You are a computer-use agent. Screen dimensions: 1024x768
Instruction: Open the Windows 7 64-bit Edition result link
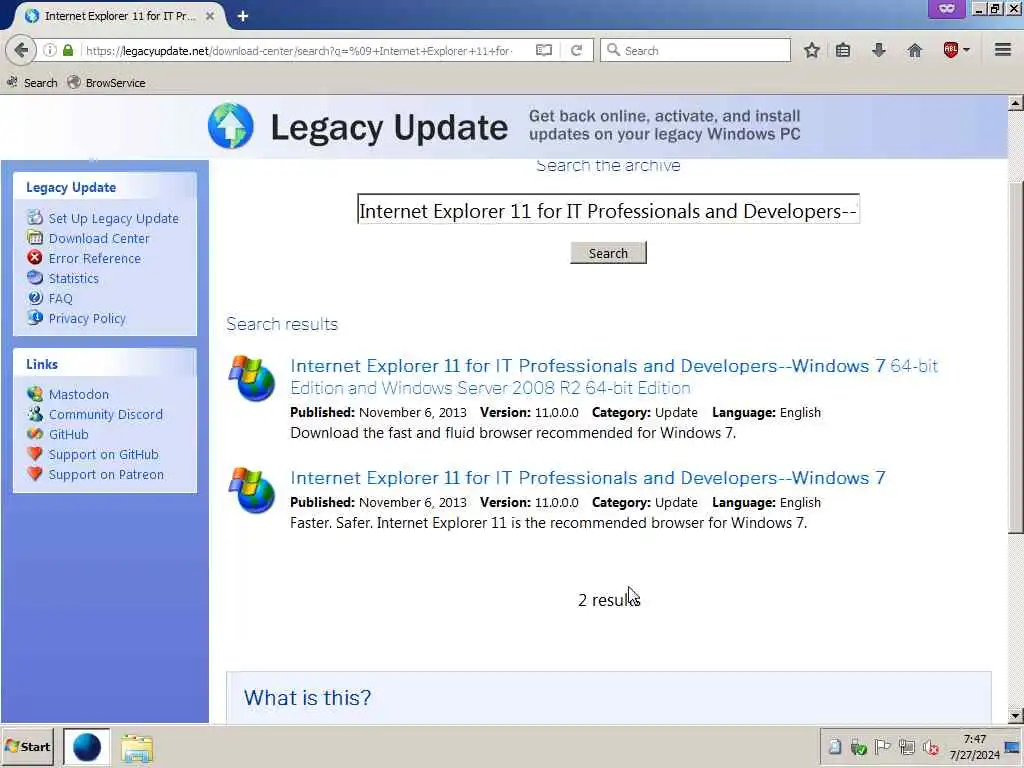coord(613,377)
